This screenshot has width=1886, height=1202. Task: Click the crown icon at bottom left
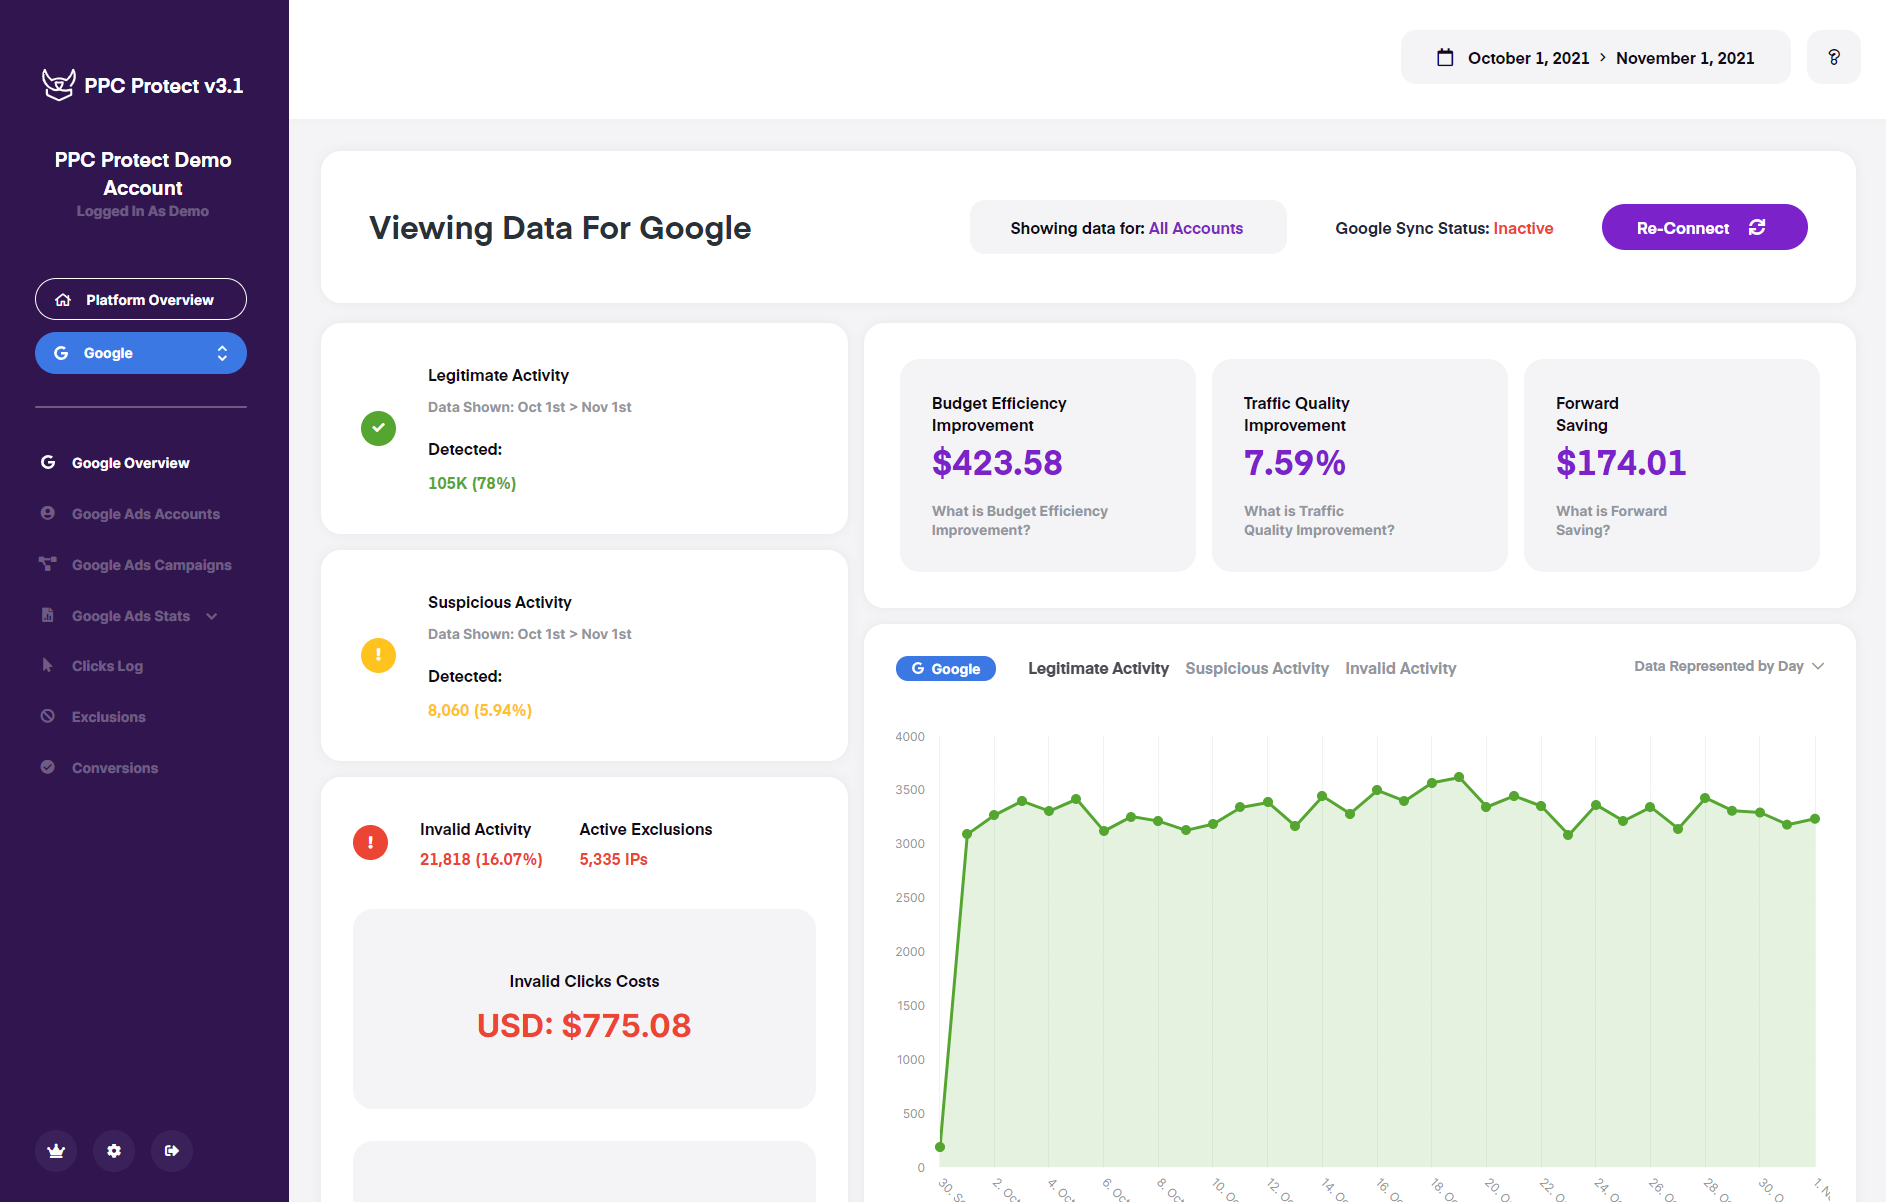(56, 1151)
